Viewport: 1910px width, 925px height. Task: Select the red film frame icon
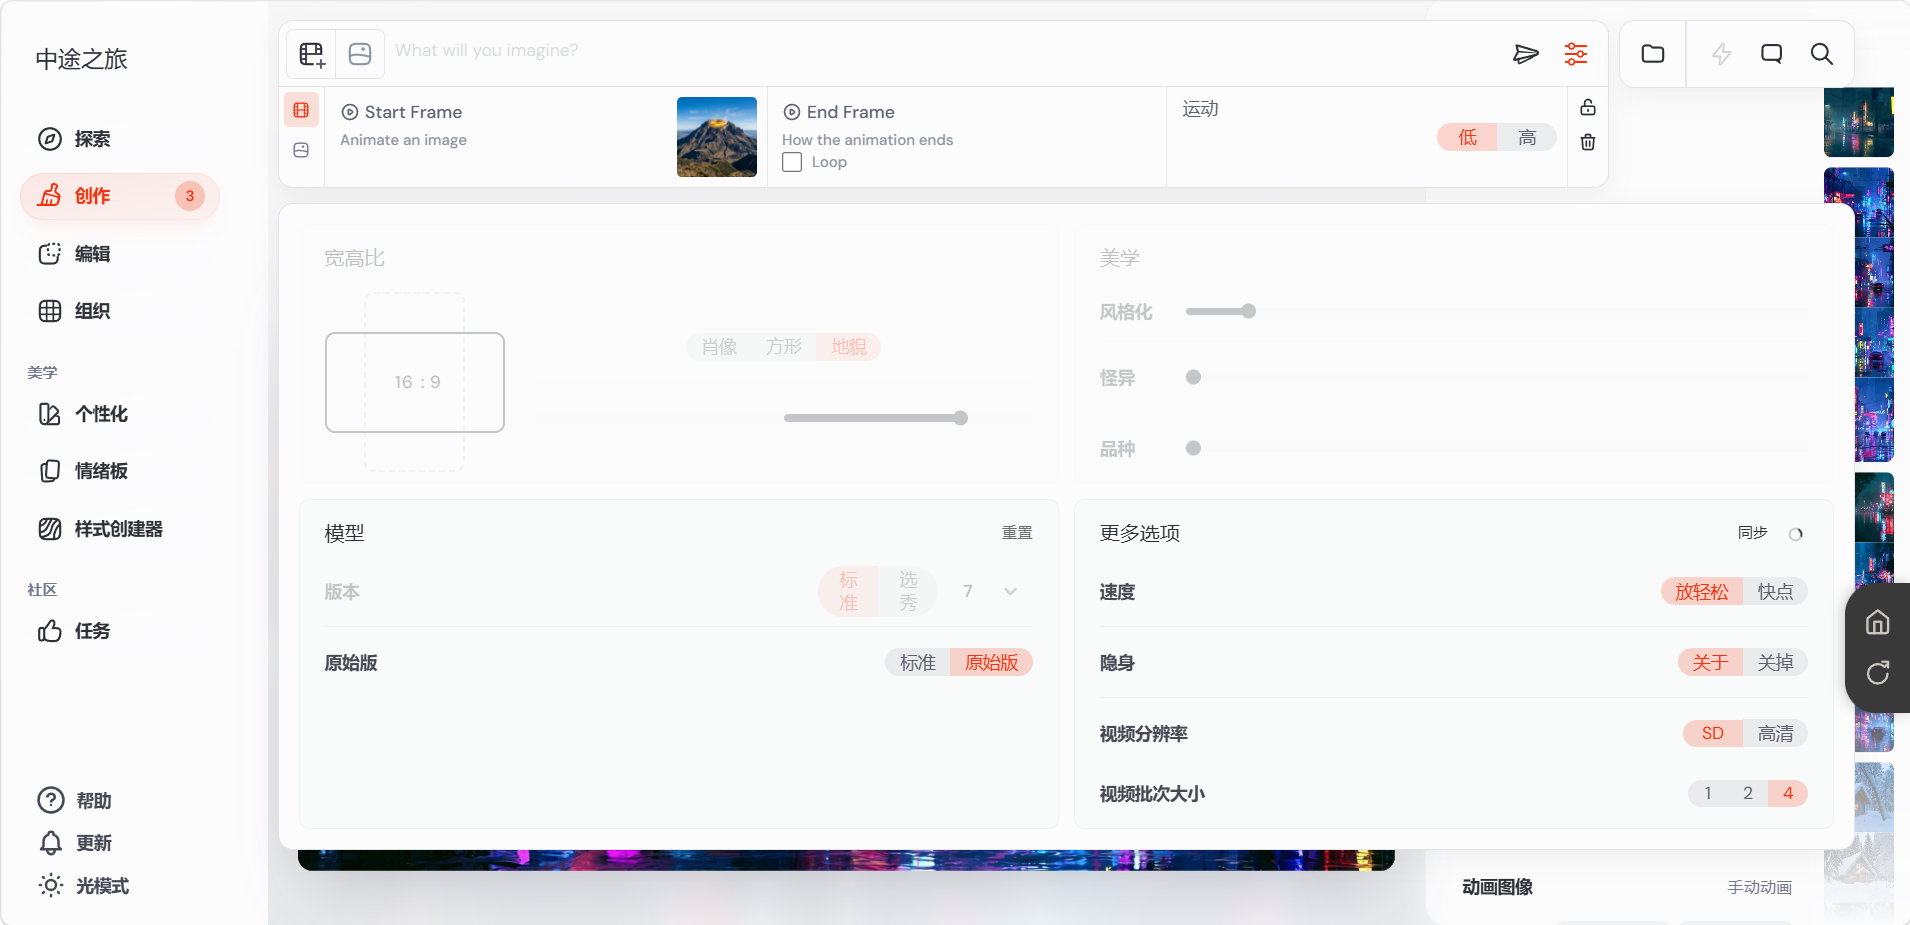coord(301,110)
